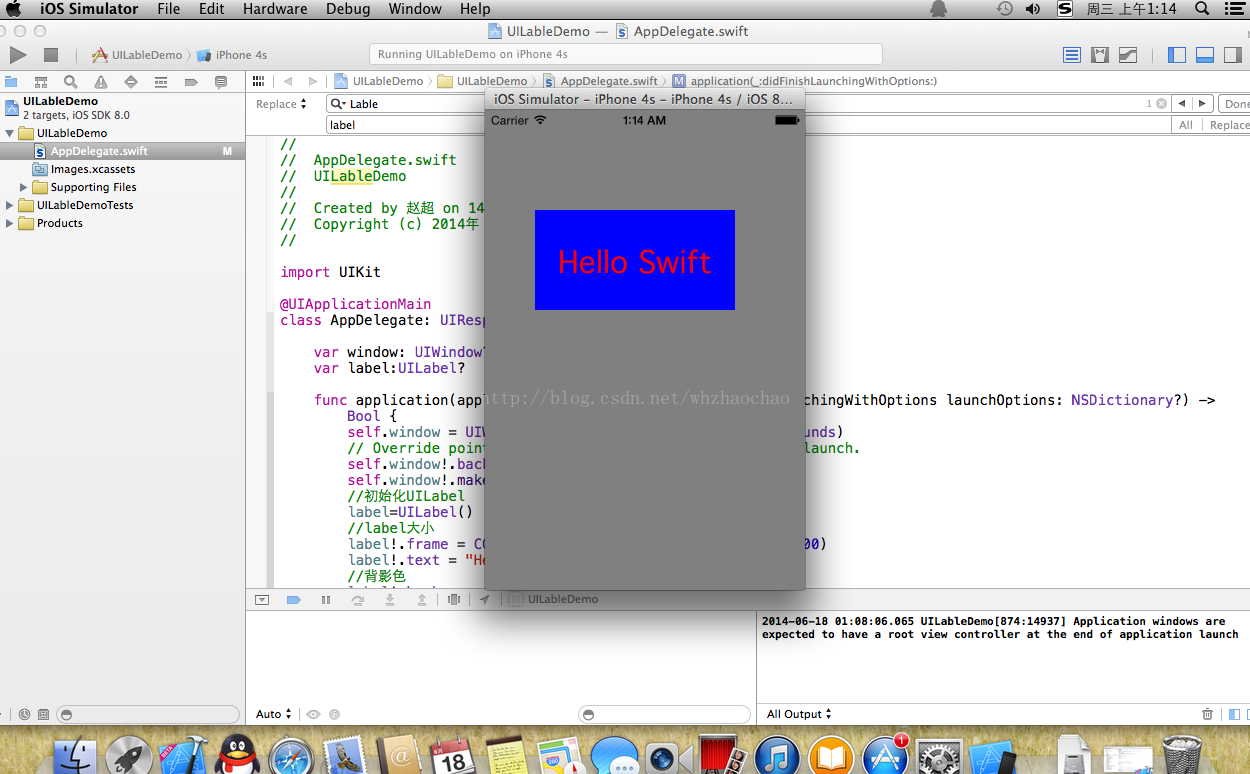Go back in editor history
This screenshot has height=774, width=1250.
(x=288, y=81)
